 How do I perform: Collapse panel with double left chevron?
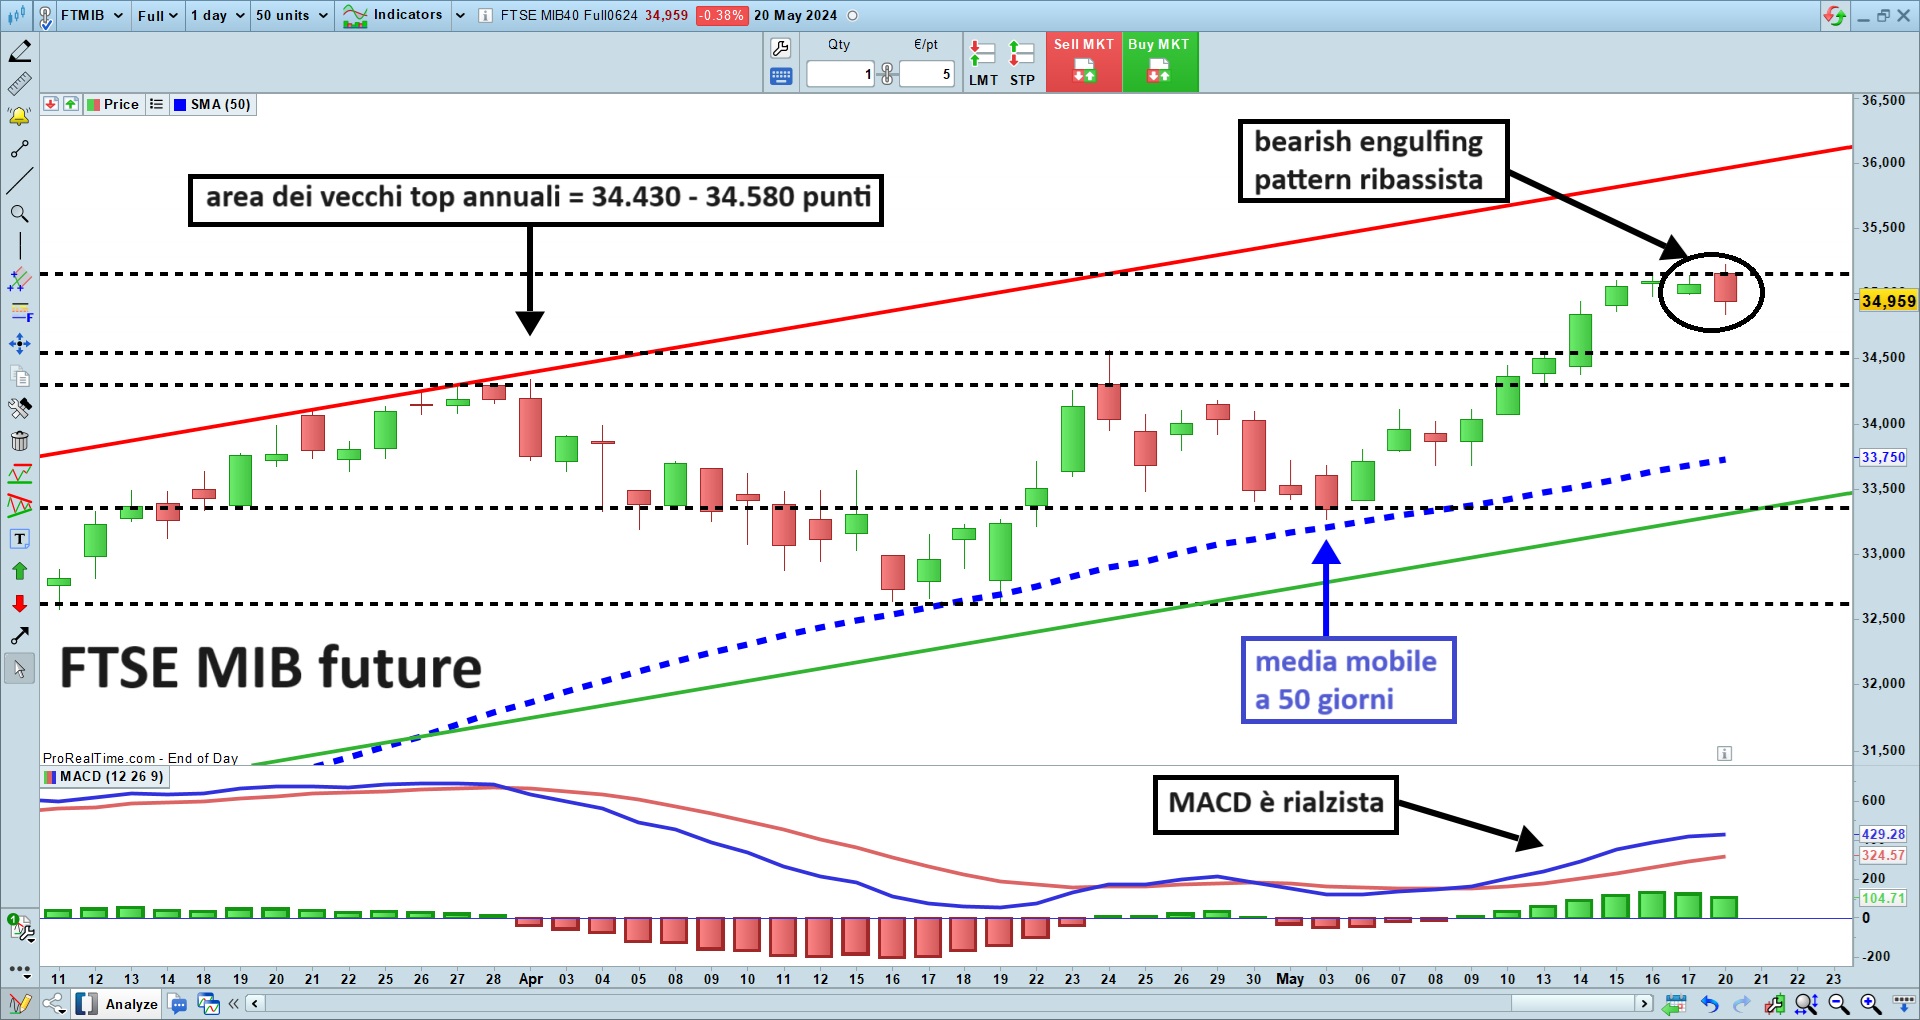(234, 1004)
